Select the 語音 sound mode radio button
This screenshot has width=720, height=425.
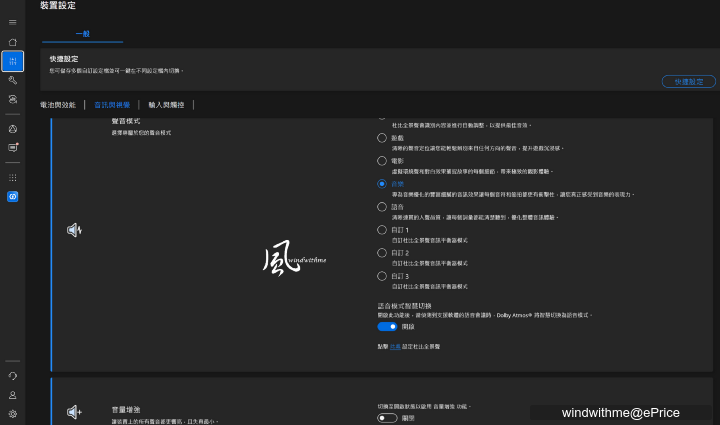click(382, 207)
